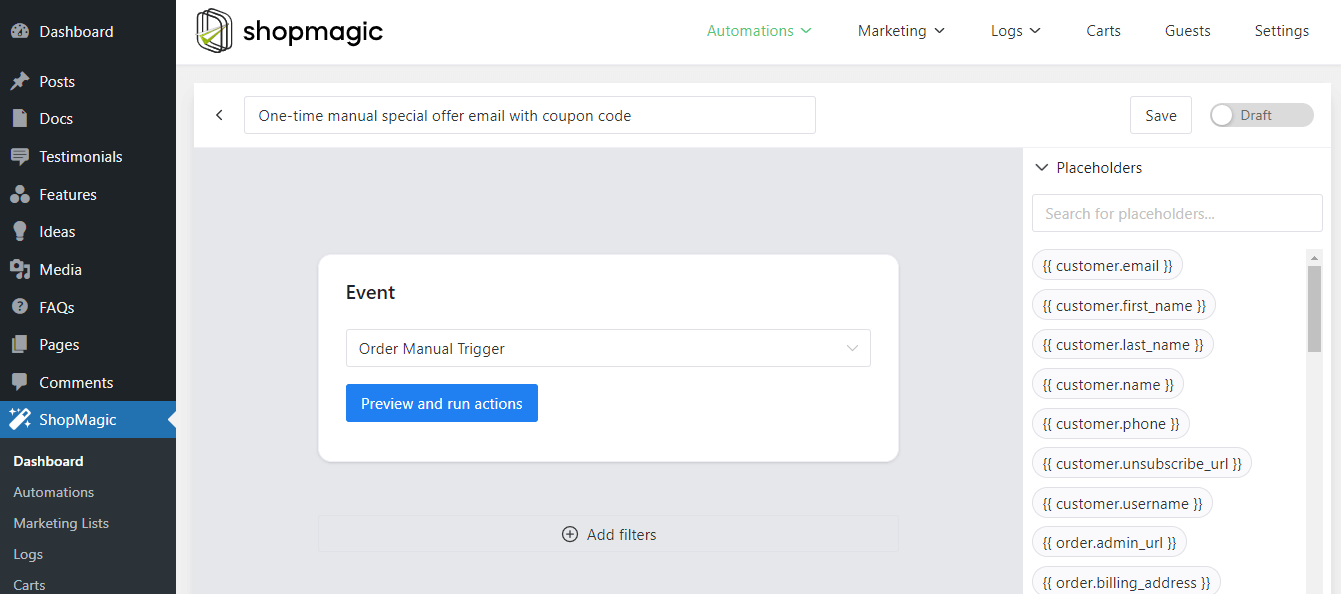Click the WordPress Dashboard gauge icon
Screen dimensions: 1341x594
tap(19, 31)
